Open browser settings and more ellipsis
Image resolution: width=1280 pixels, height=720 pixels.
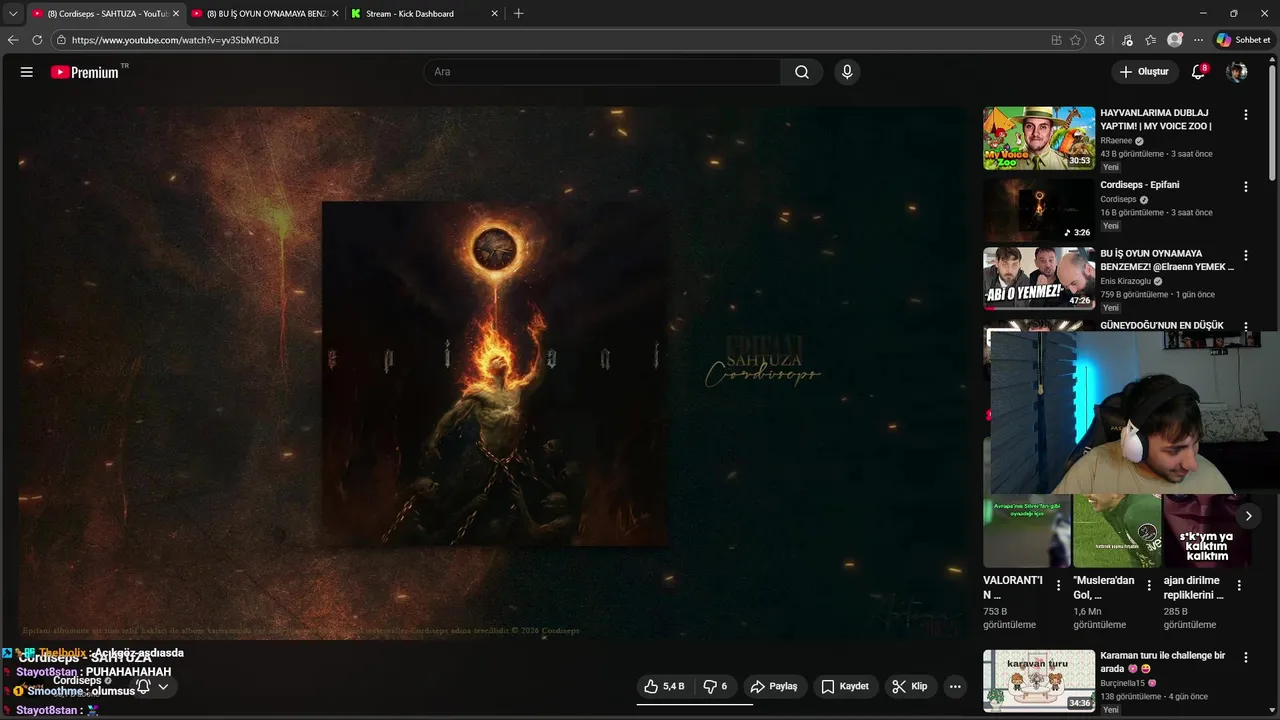click(x=1198, y=40)
